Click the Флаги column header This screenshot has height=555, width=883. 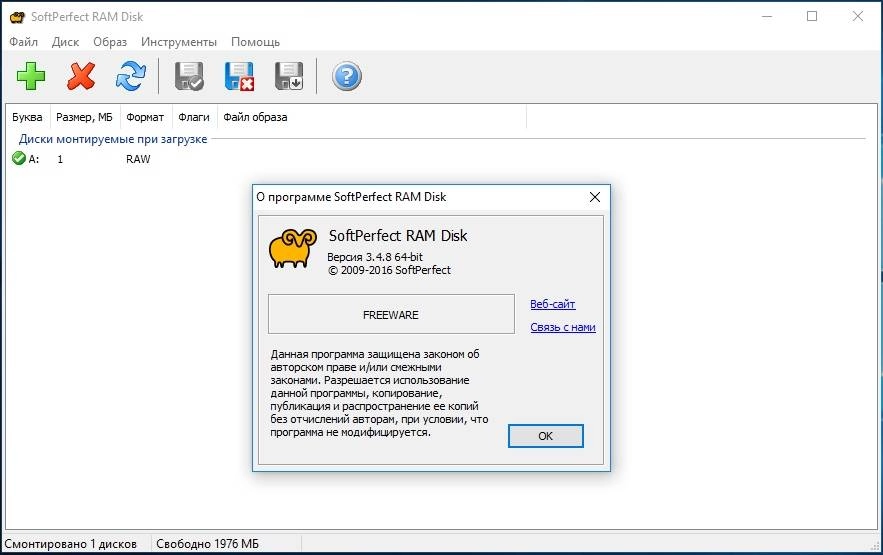click(194, 117)
